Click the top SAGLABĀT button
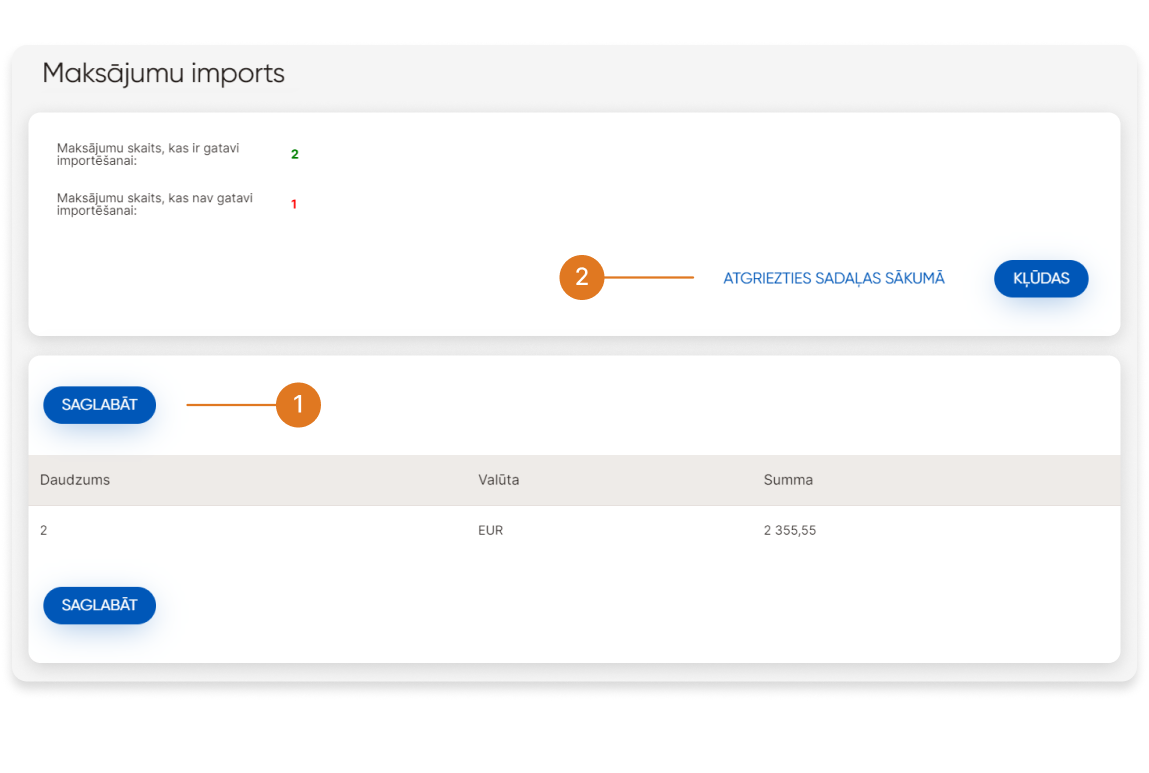The height and width of the screenshot is (773, 1149). point(99,405)
